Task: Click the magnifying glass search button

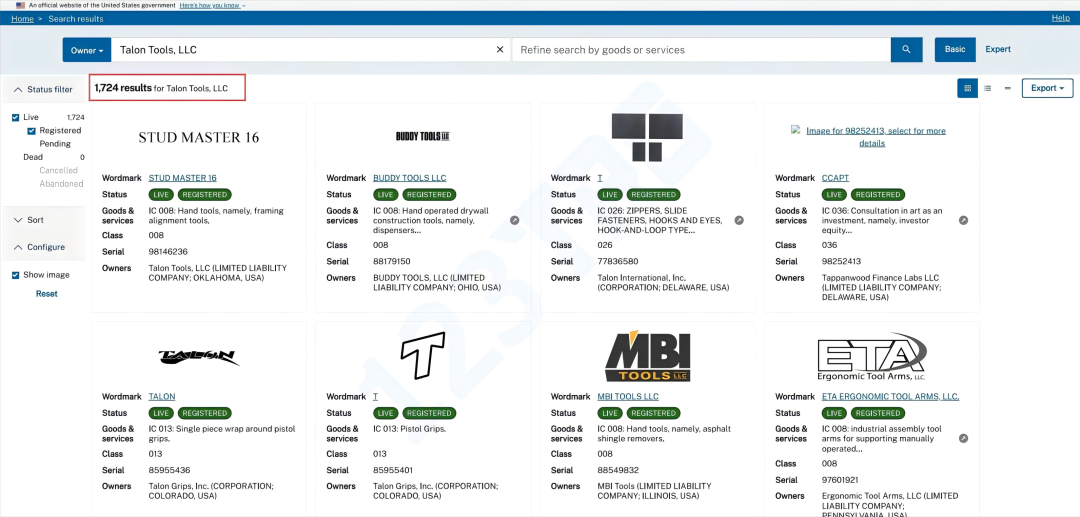Action: pyautogui.click(x=906, y=50)
